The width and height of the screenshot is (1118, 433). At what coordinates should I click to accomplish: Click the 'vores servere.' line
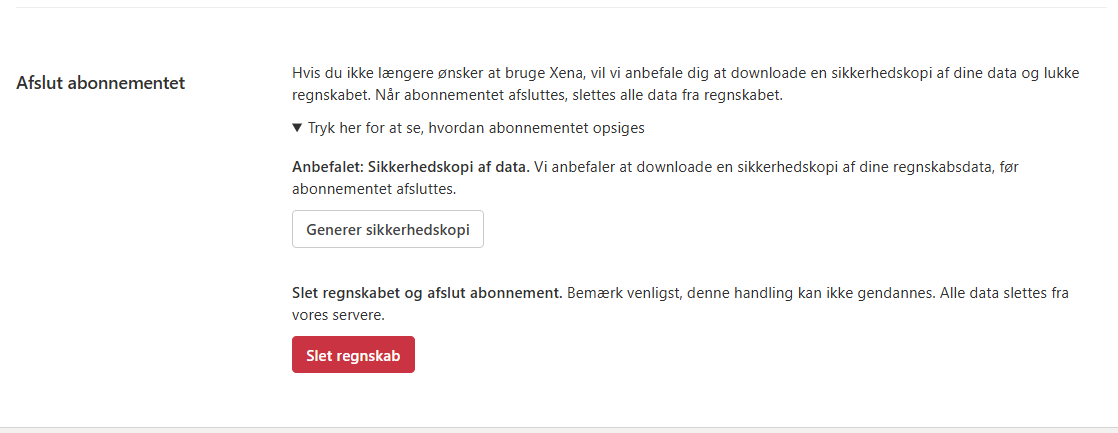338,314
